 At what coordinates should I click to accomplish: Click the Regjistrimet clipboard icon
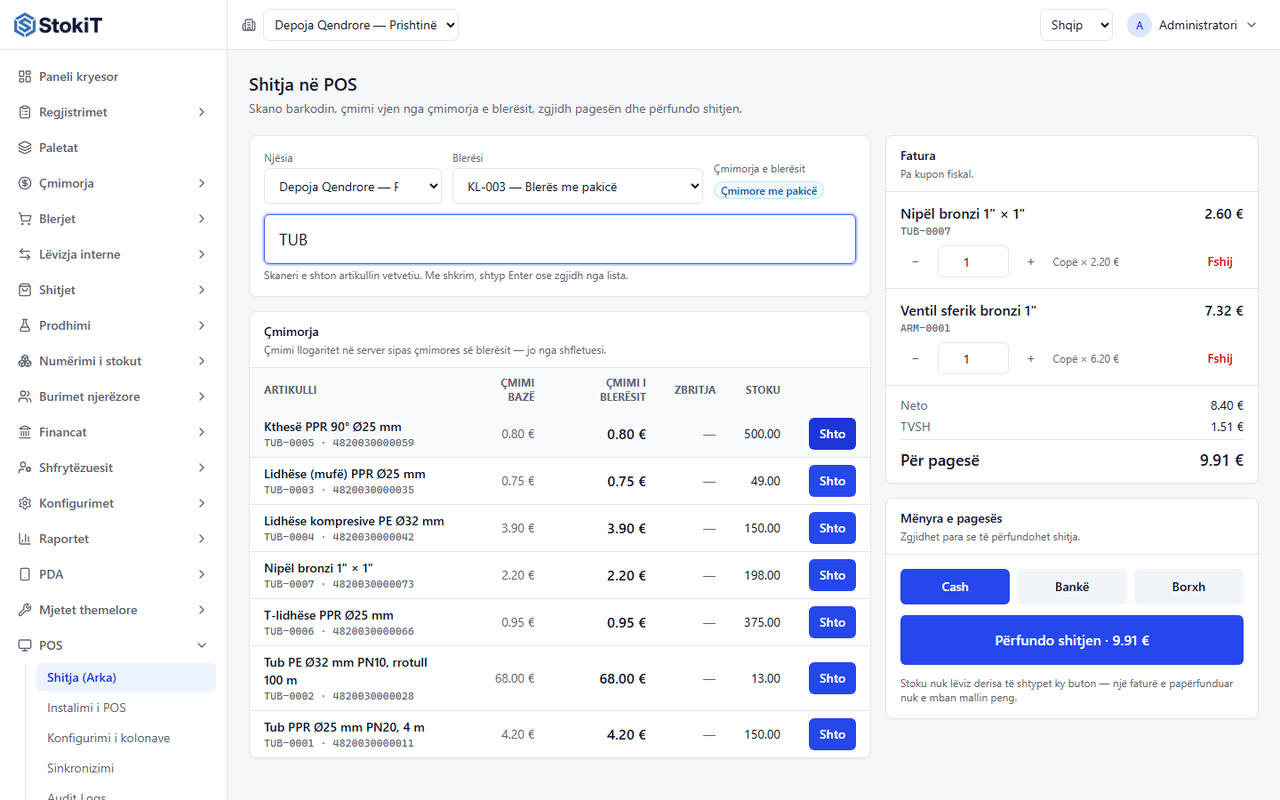coord(25,112)
